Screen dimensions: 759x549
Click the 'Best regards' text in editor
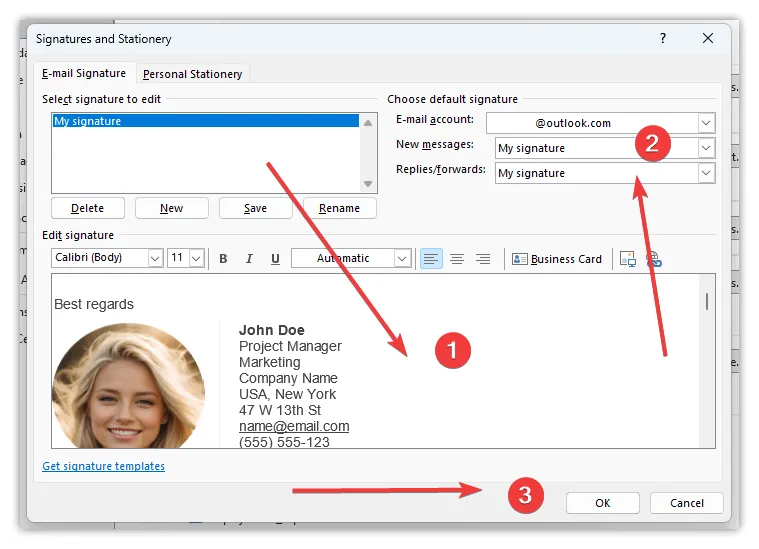94,304
